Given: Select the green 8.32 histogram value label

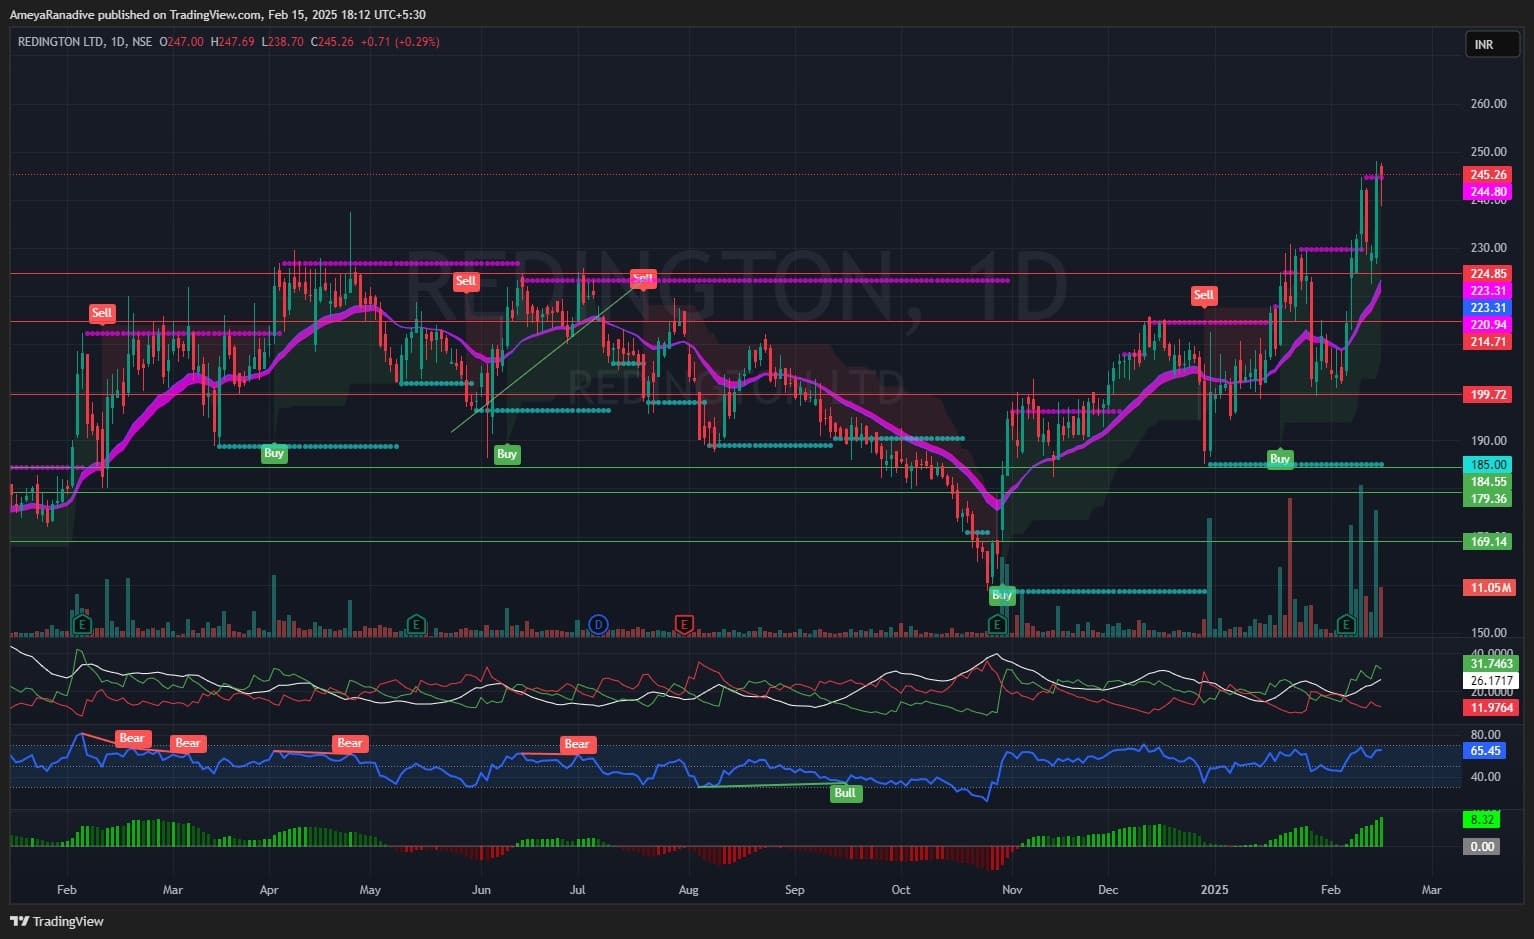Looking at the screenshot, I should pos(1481,820).
